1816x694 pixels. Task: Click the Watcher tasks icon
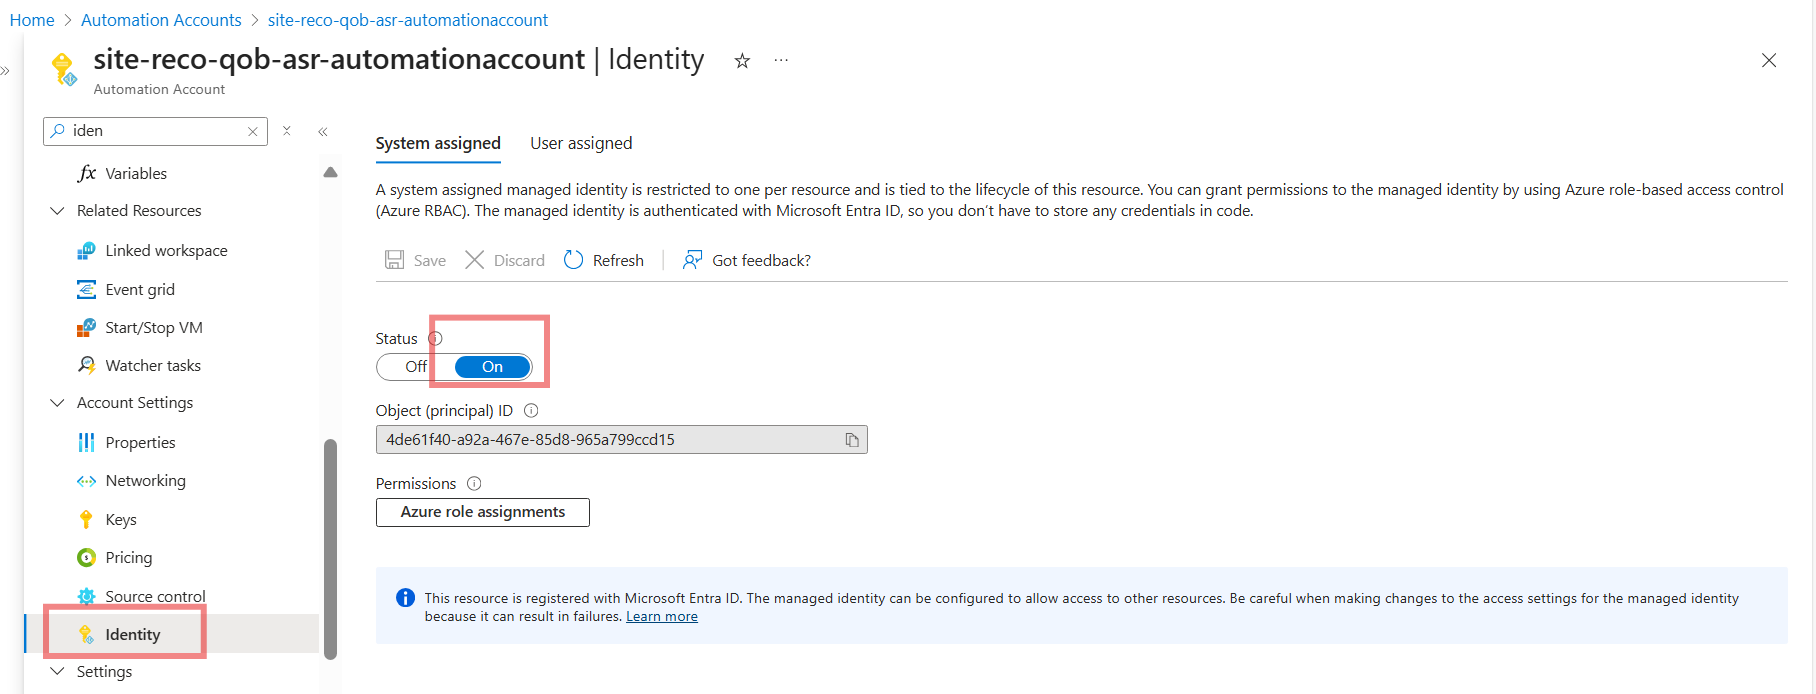pos(87,365)
